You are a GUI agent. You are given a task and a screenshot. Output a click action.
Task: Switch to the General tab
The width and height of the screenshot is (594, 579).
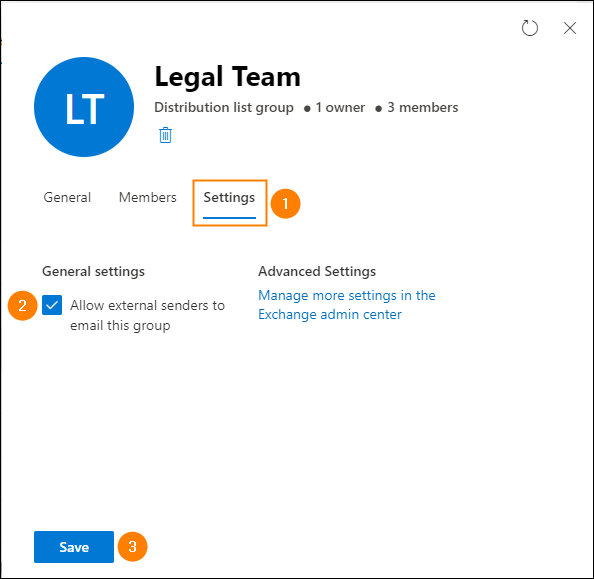click(x=67, y=197)
